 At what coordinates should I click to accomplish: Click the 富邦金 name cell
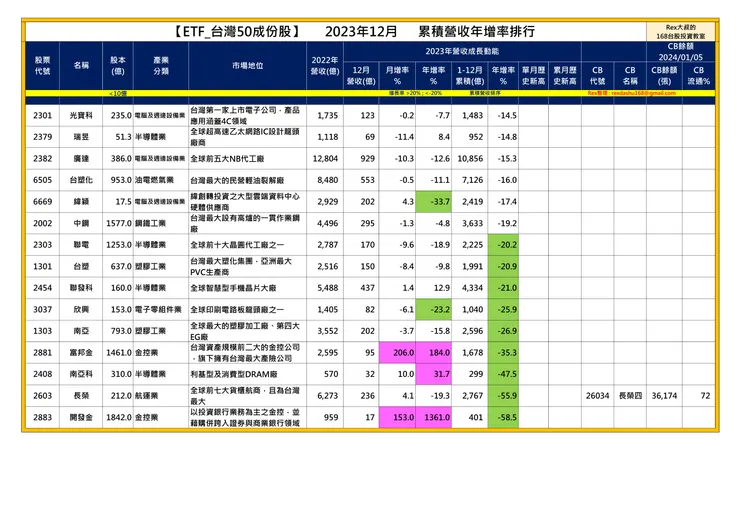(x=81, y=353)
